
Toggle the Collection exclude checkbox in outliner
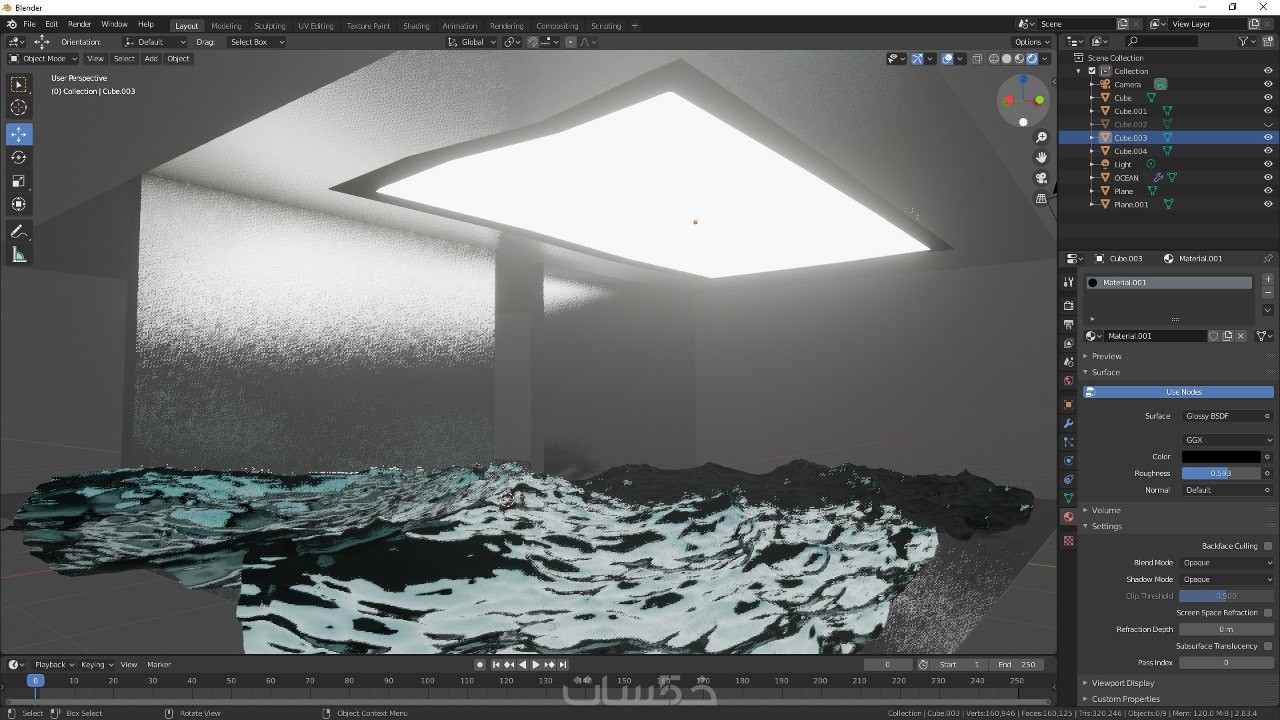coord(1092,71)
